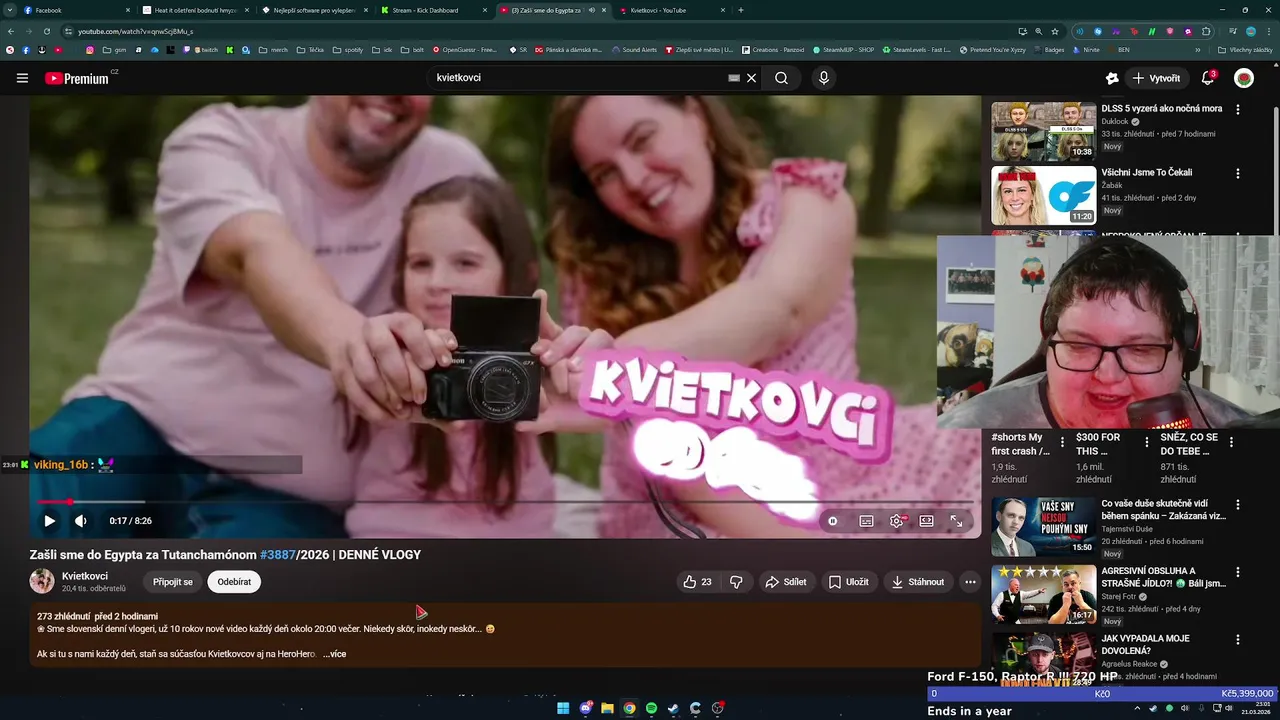Viewport: 1280px width, 720px height.
Task: Show hidden system tray icons
Action: (1137, 708)
